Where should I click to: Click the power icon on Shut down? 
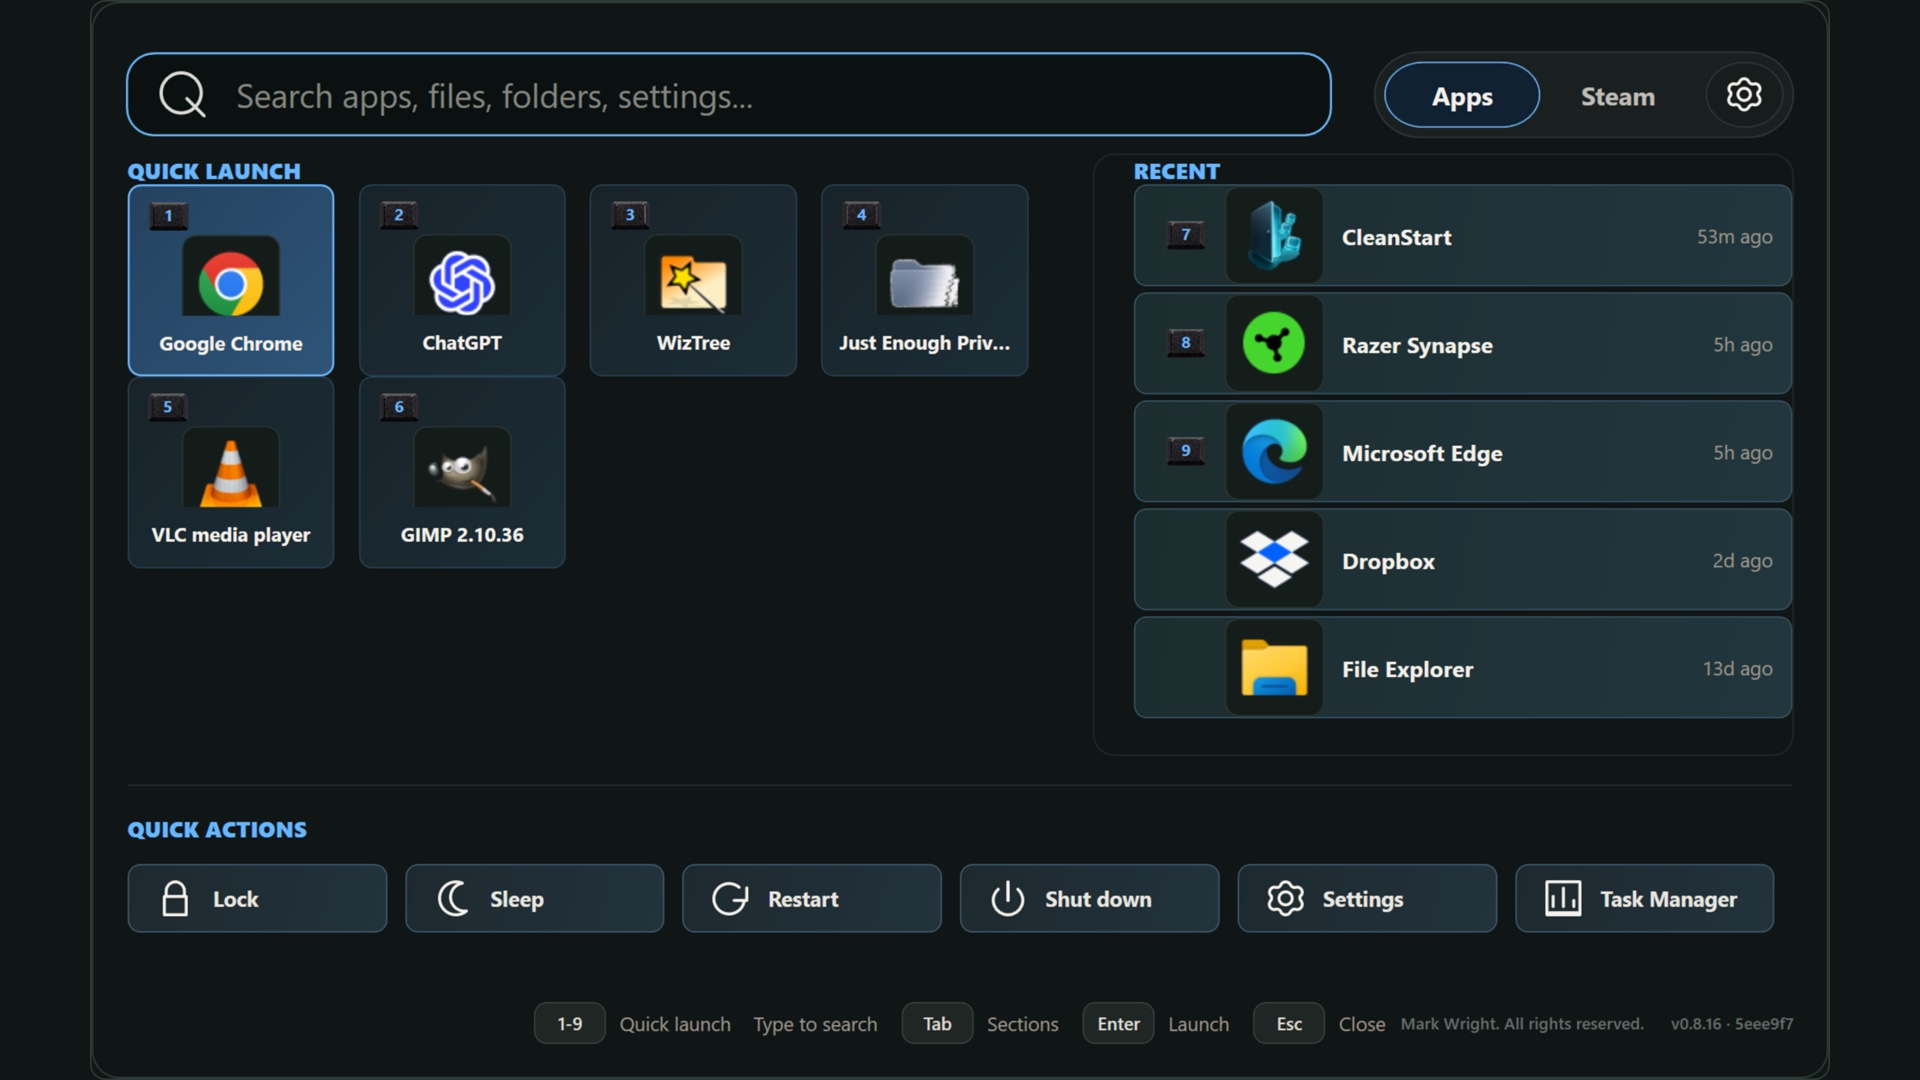1007,899
